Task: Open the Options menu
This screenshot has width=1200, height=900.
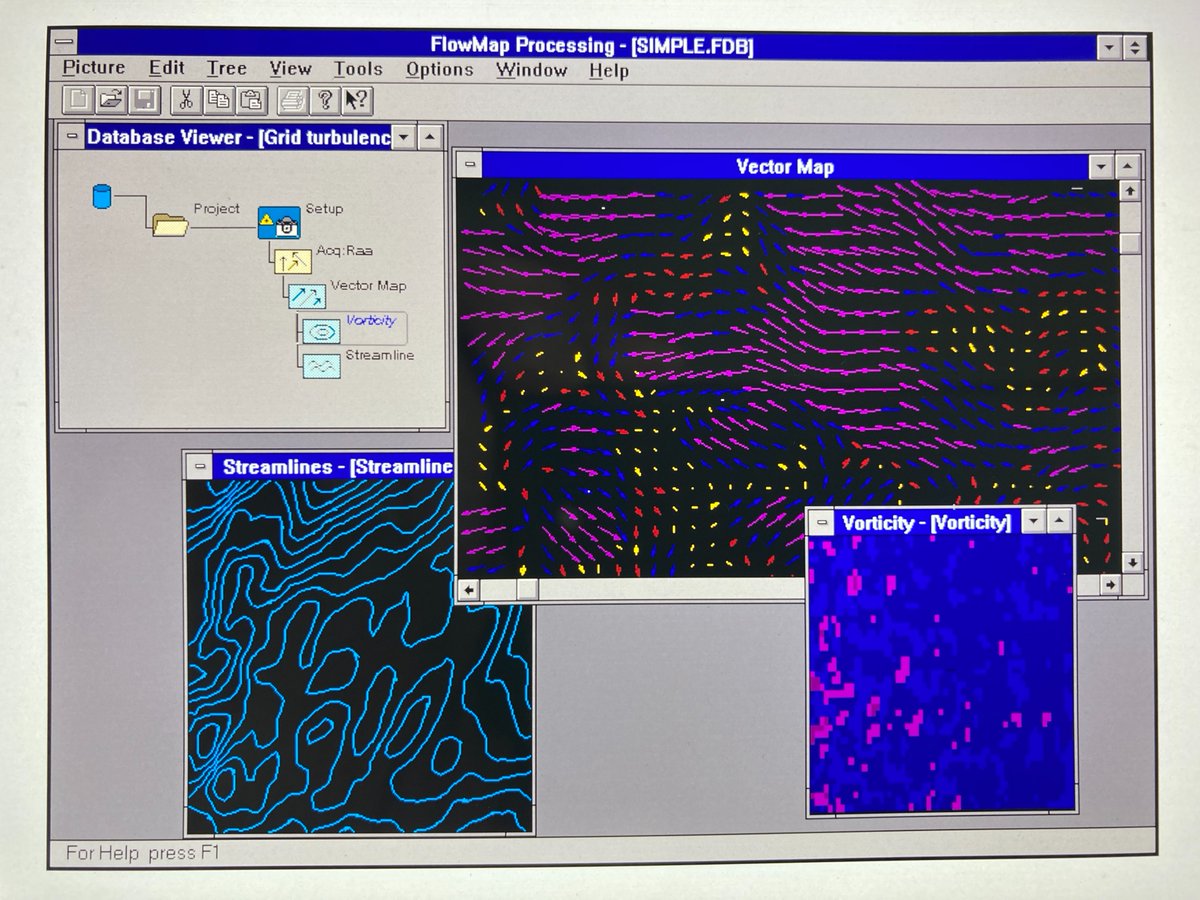Action: coord(440,70)
